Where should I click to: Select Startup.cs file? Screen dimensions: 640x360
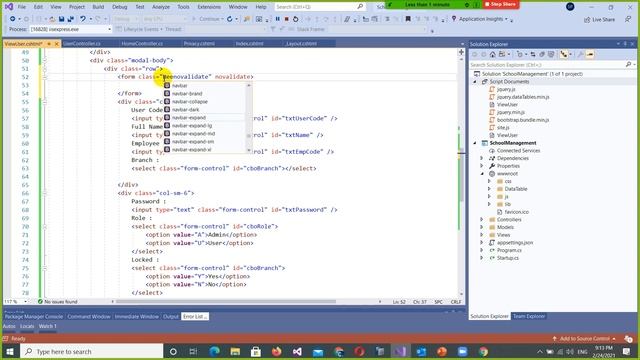(x=507, y=258)
